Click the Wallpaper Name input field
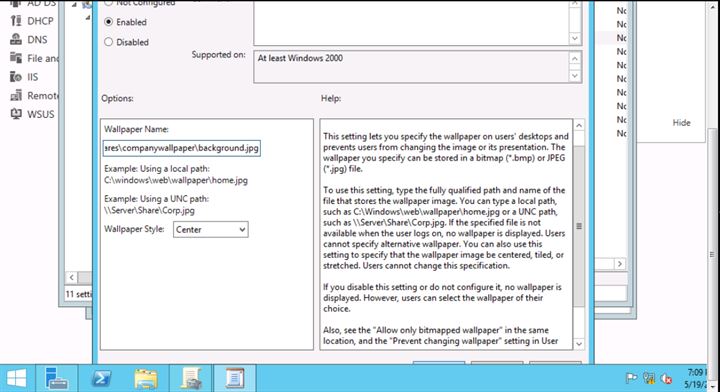Image resolution: width=720 pixels, height=392 pixels. click(182, 148)
